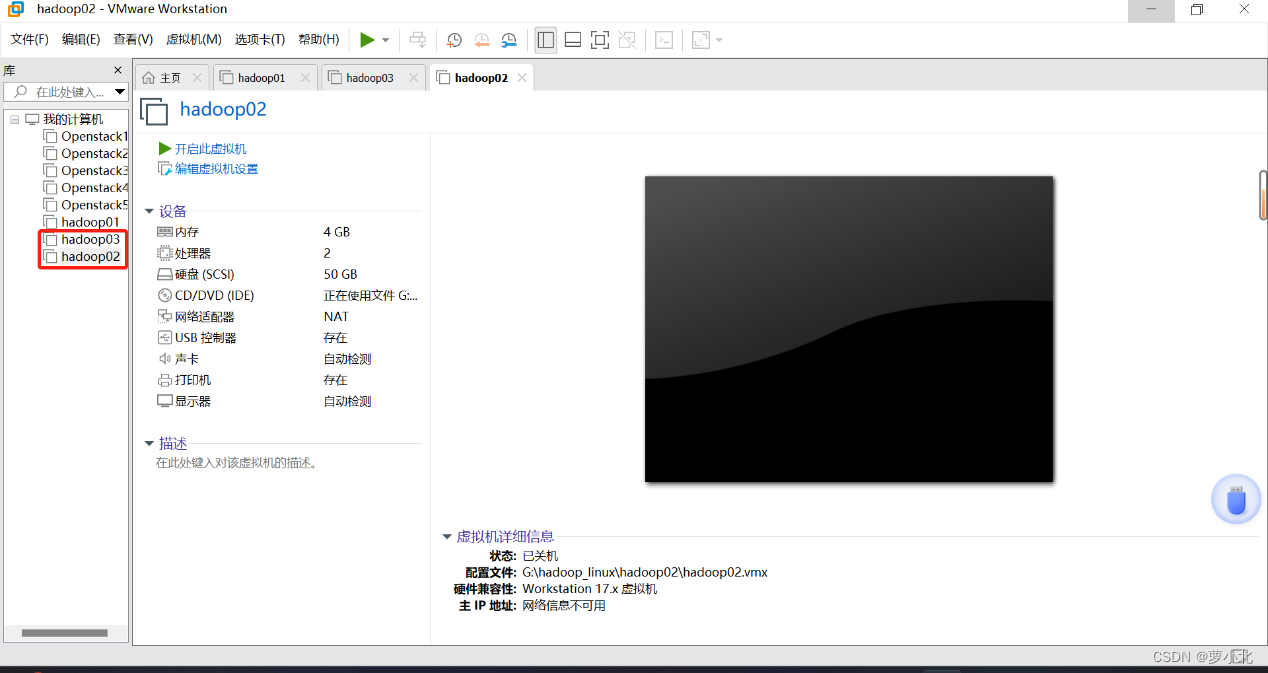Click the main pane vertical scrollbar

(x=1263, y=195)
